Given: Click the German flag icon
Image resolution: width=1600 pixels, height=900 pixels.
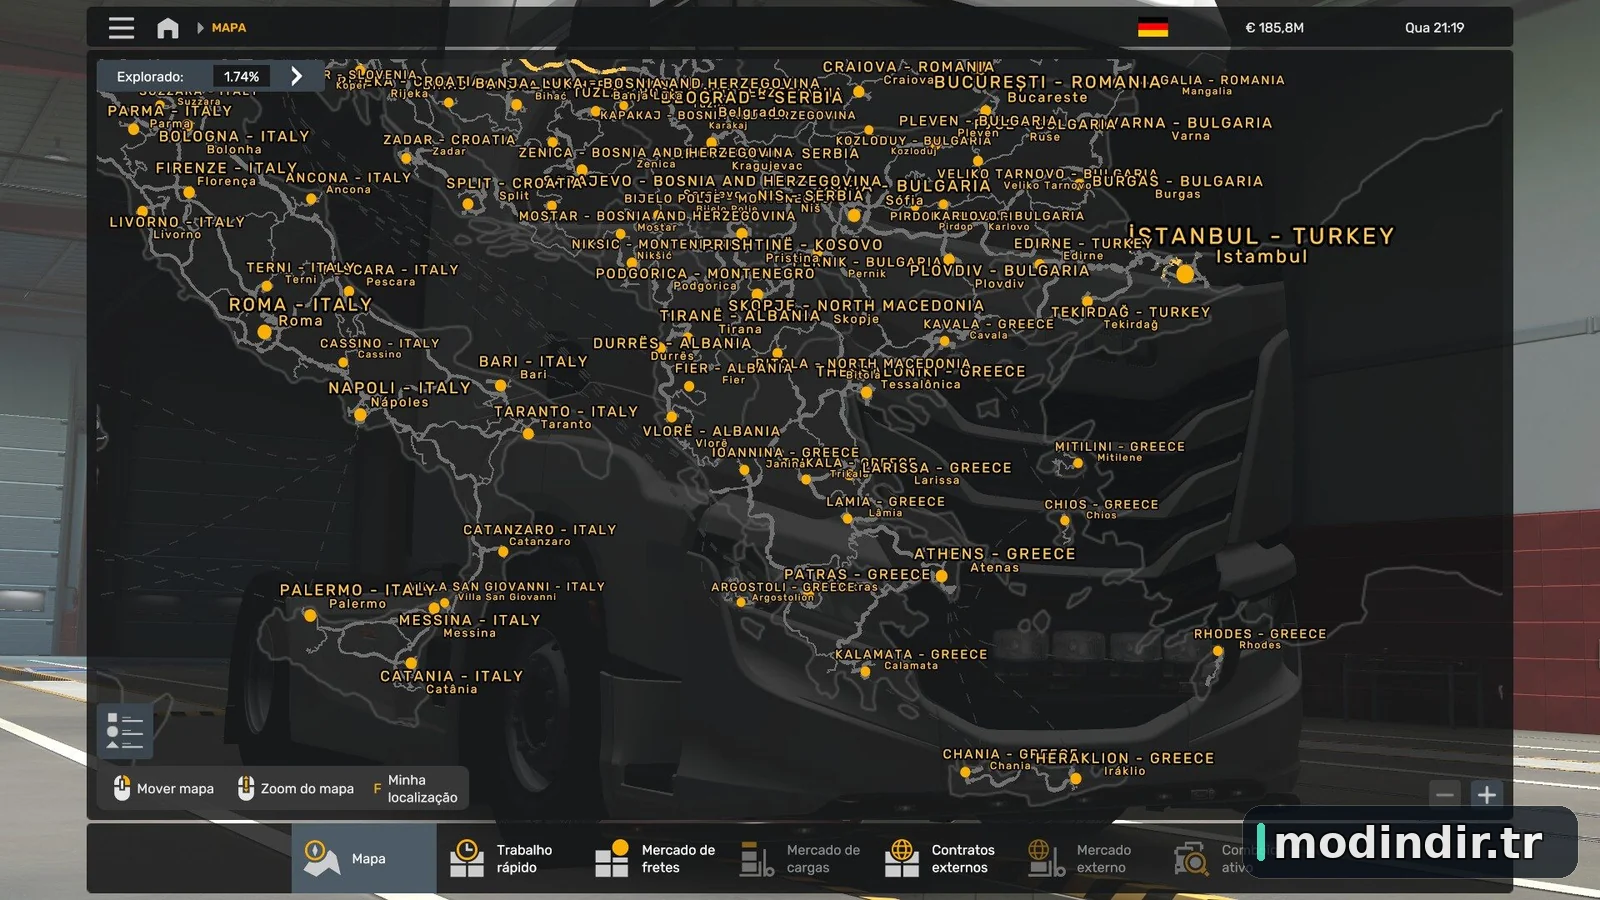Looking at the screenshot, I should 1153,28.
